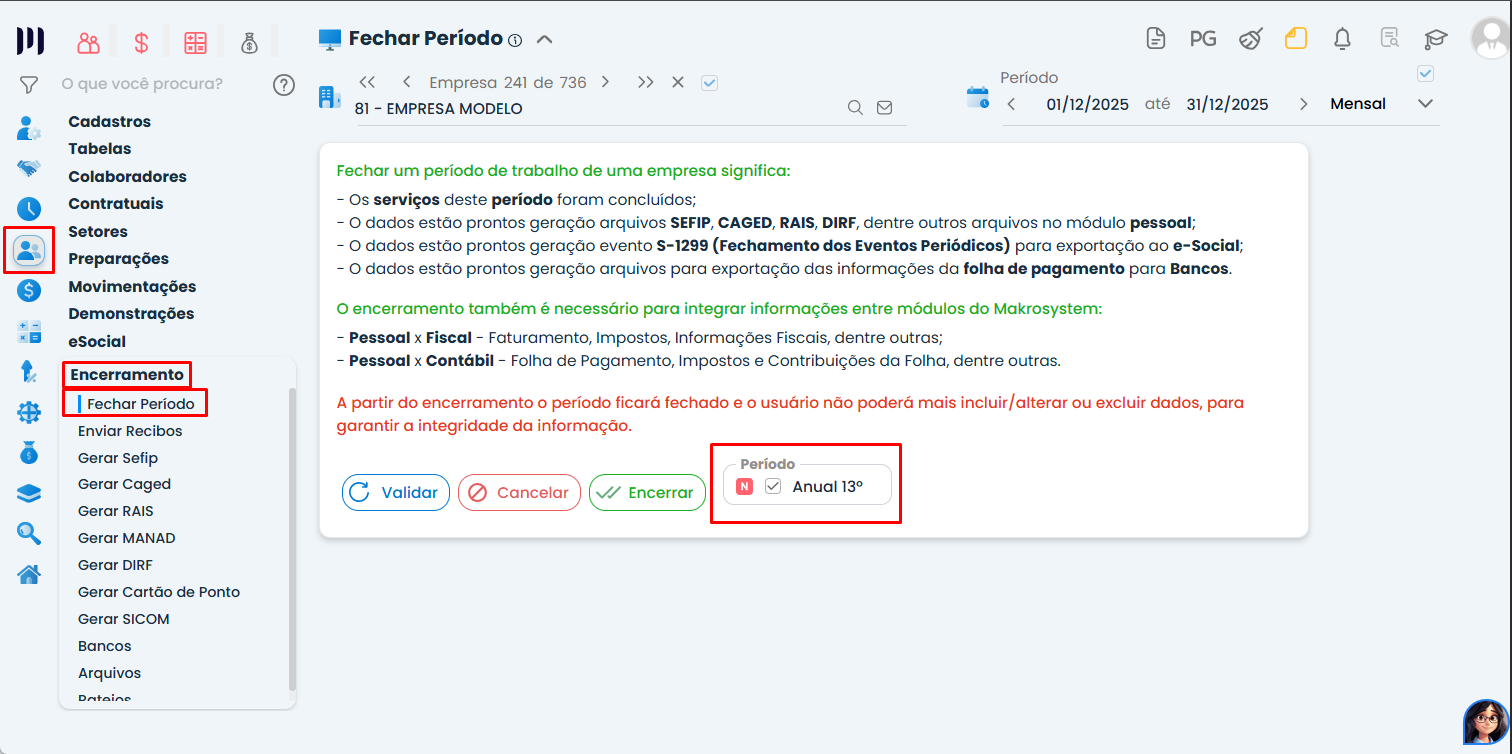The image size is (1512, 754).
Task: Select the magnifying glass sidebar icon
Action: 29,534
